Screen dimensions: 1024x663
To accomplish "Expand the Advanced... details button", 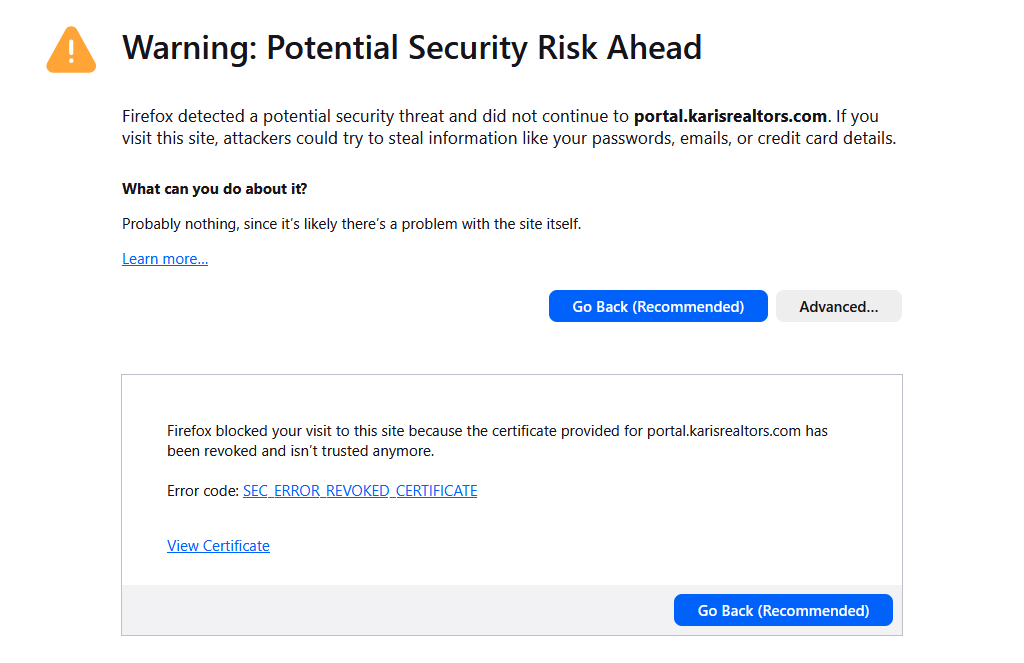I will (838, 307).
